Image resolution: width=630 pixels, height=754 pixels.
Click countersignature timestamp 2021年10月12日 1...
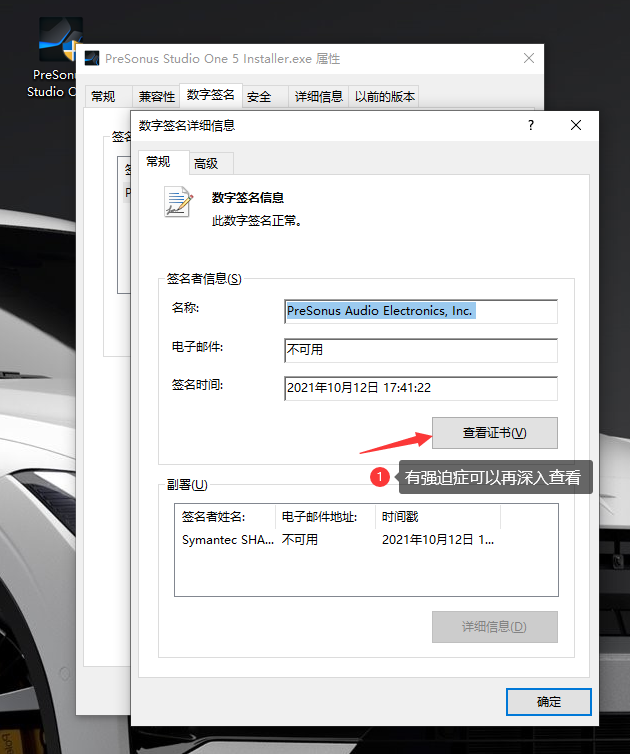pos(438,540)
